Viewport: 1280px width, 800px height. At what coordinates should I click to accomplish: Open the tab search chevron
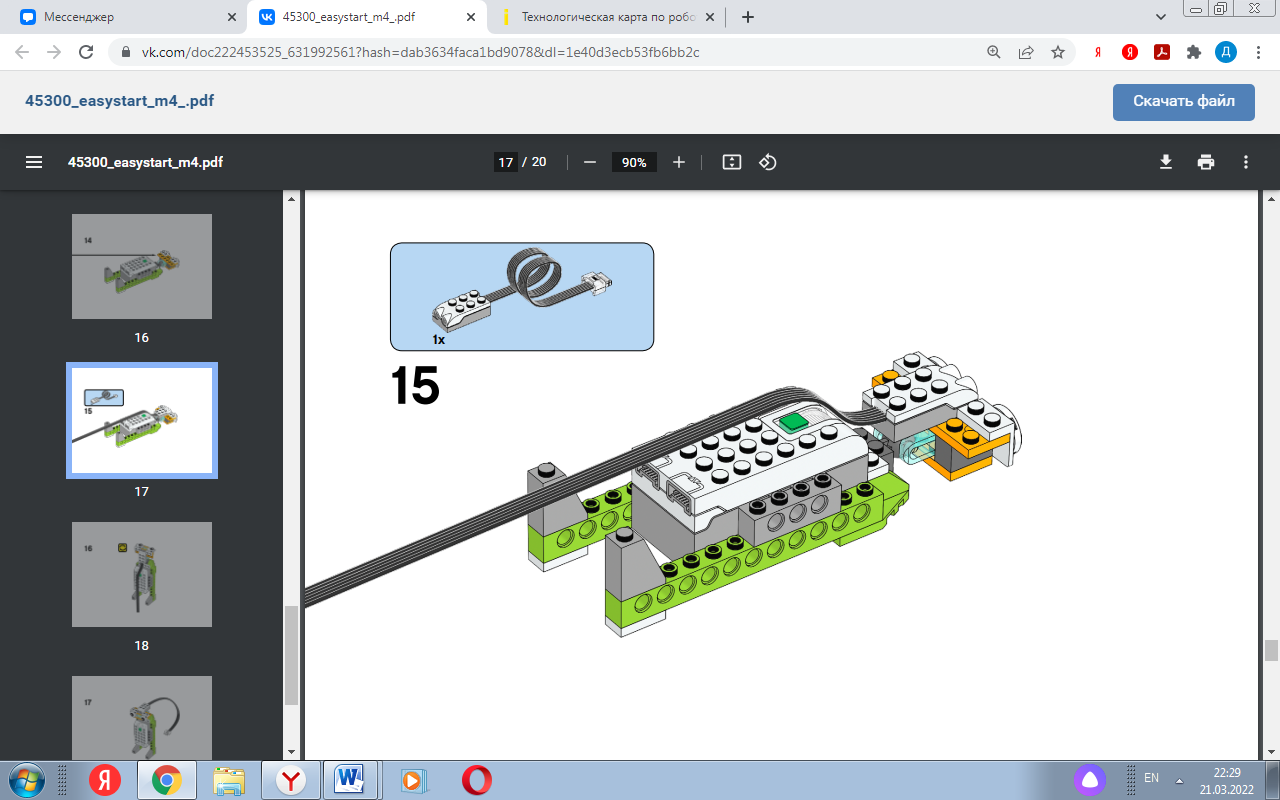[x=1161, y=17]
